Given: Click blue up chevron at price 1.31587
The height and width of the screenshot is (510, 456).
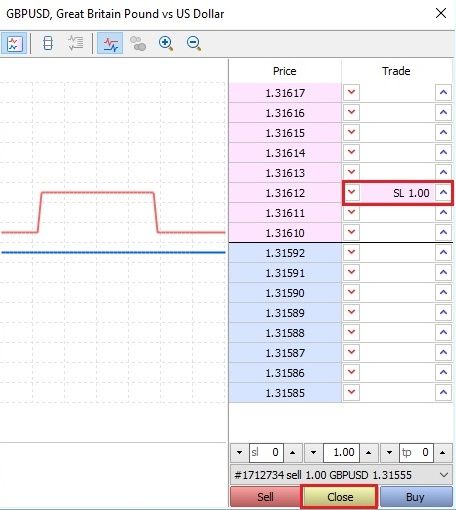Looking at the screenshot, I should [x=443, y=352].
